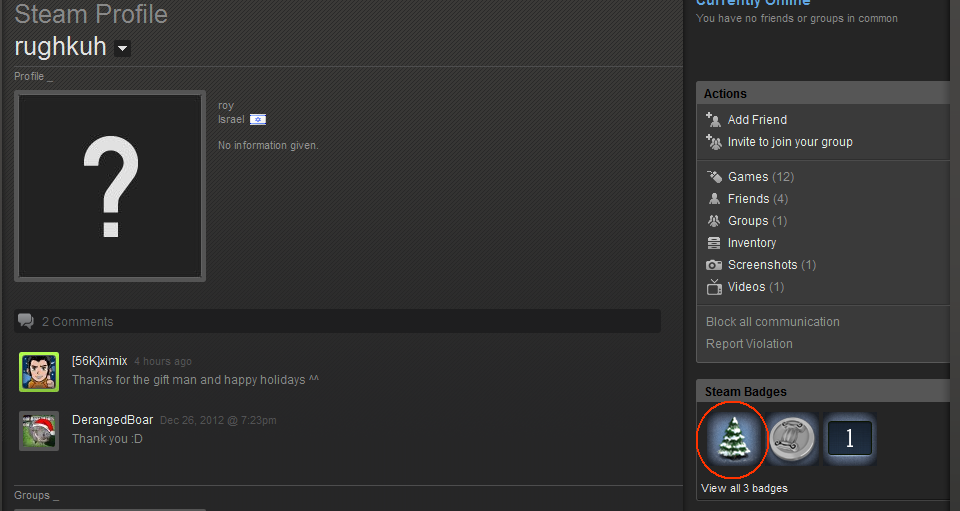
Task: Invite user to join your group
Action: [x=790, y=142]
